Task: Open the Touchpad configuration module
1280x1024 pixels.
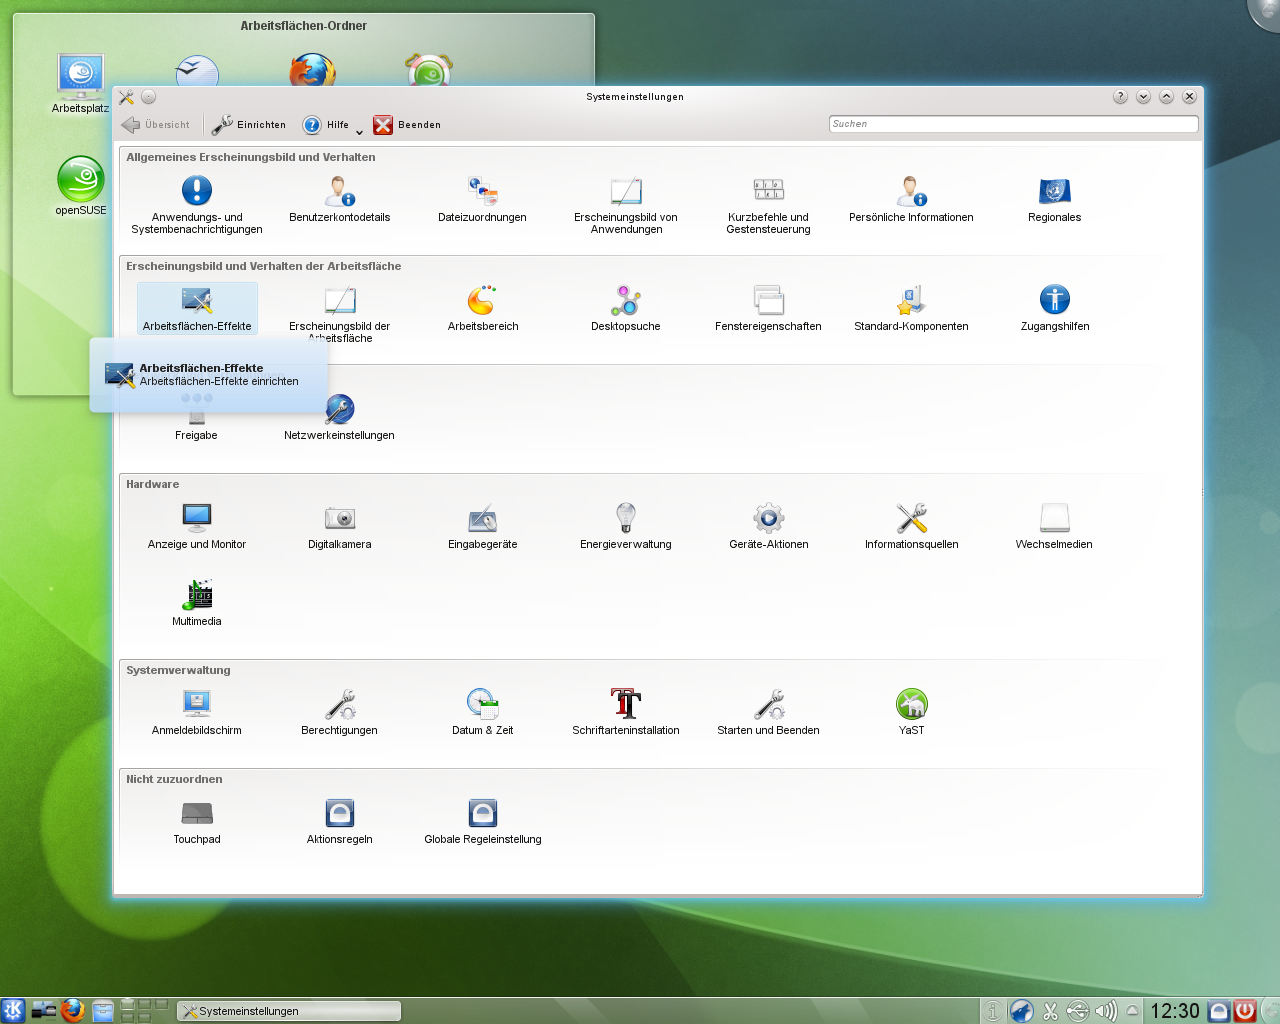Action: pyautogui.click(x=197, y=813)
